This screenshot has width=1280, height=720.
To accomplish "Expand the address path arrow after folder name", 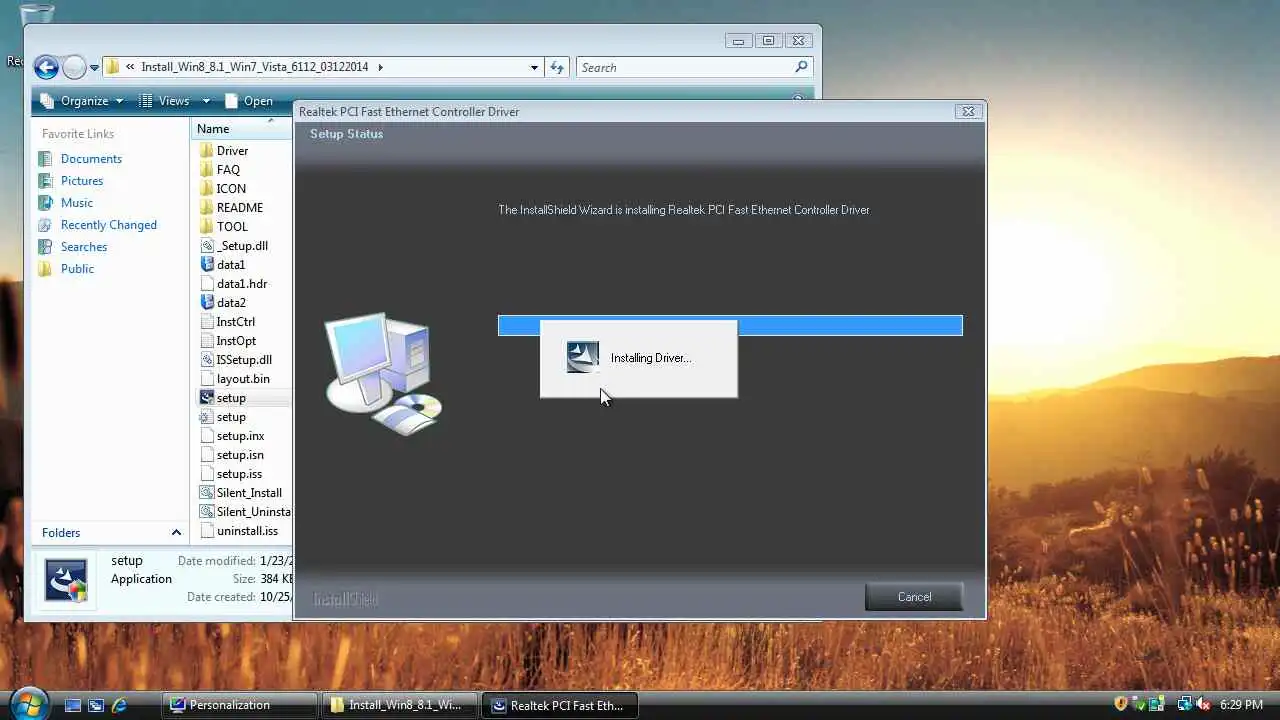I will pyautogui.click(x=380, y=67).
